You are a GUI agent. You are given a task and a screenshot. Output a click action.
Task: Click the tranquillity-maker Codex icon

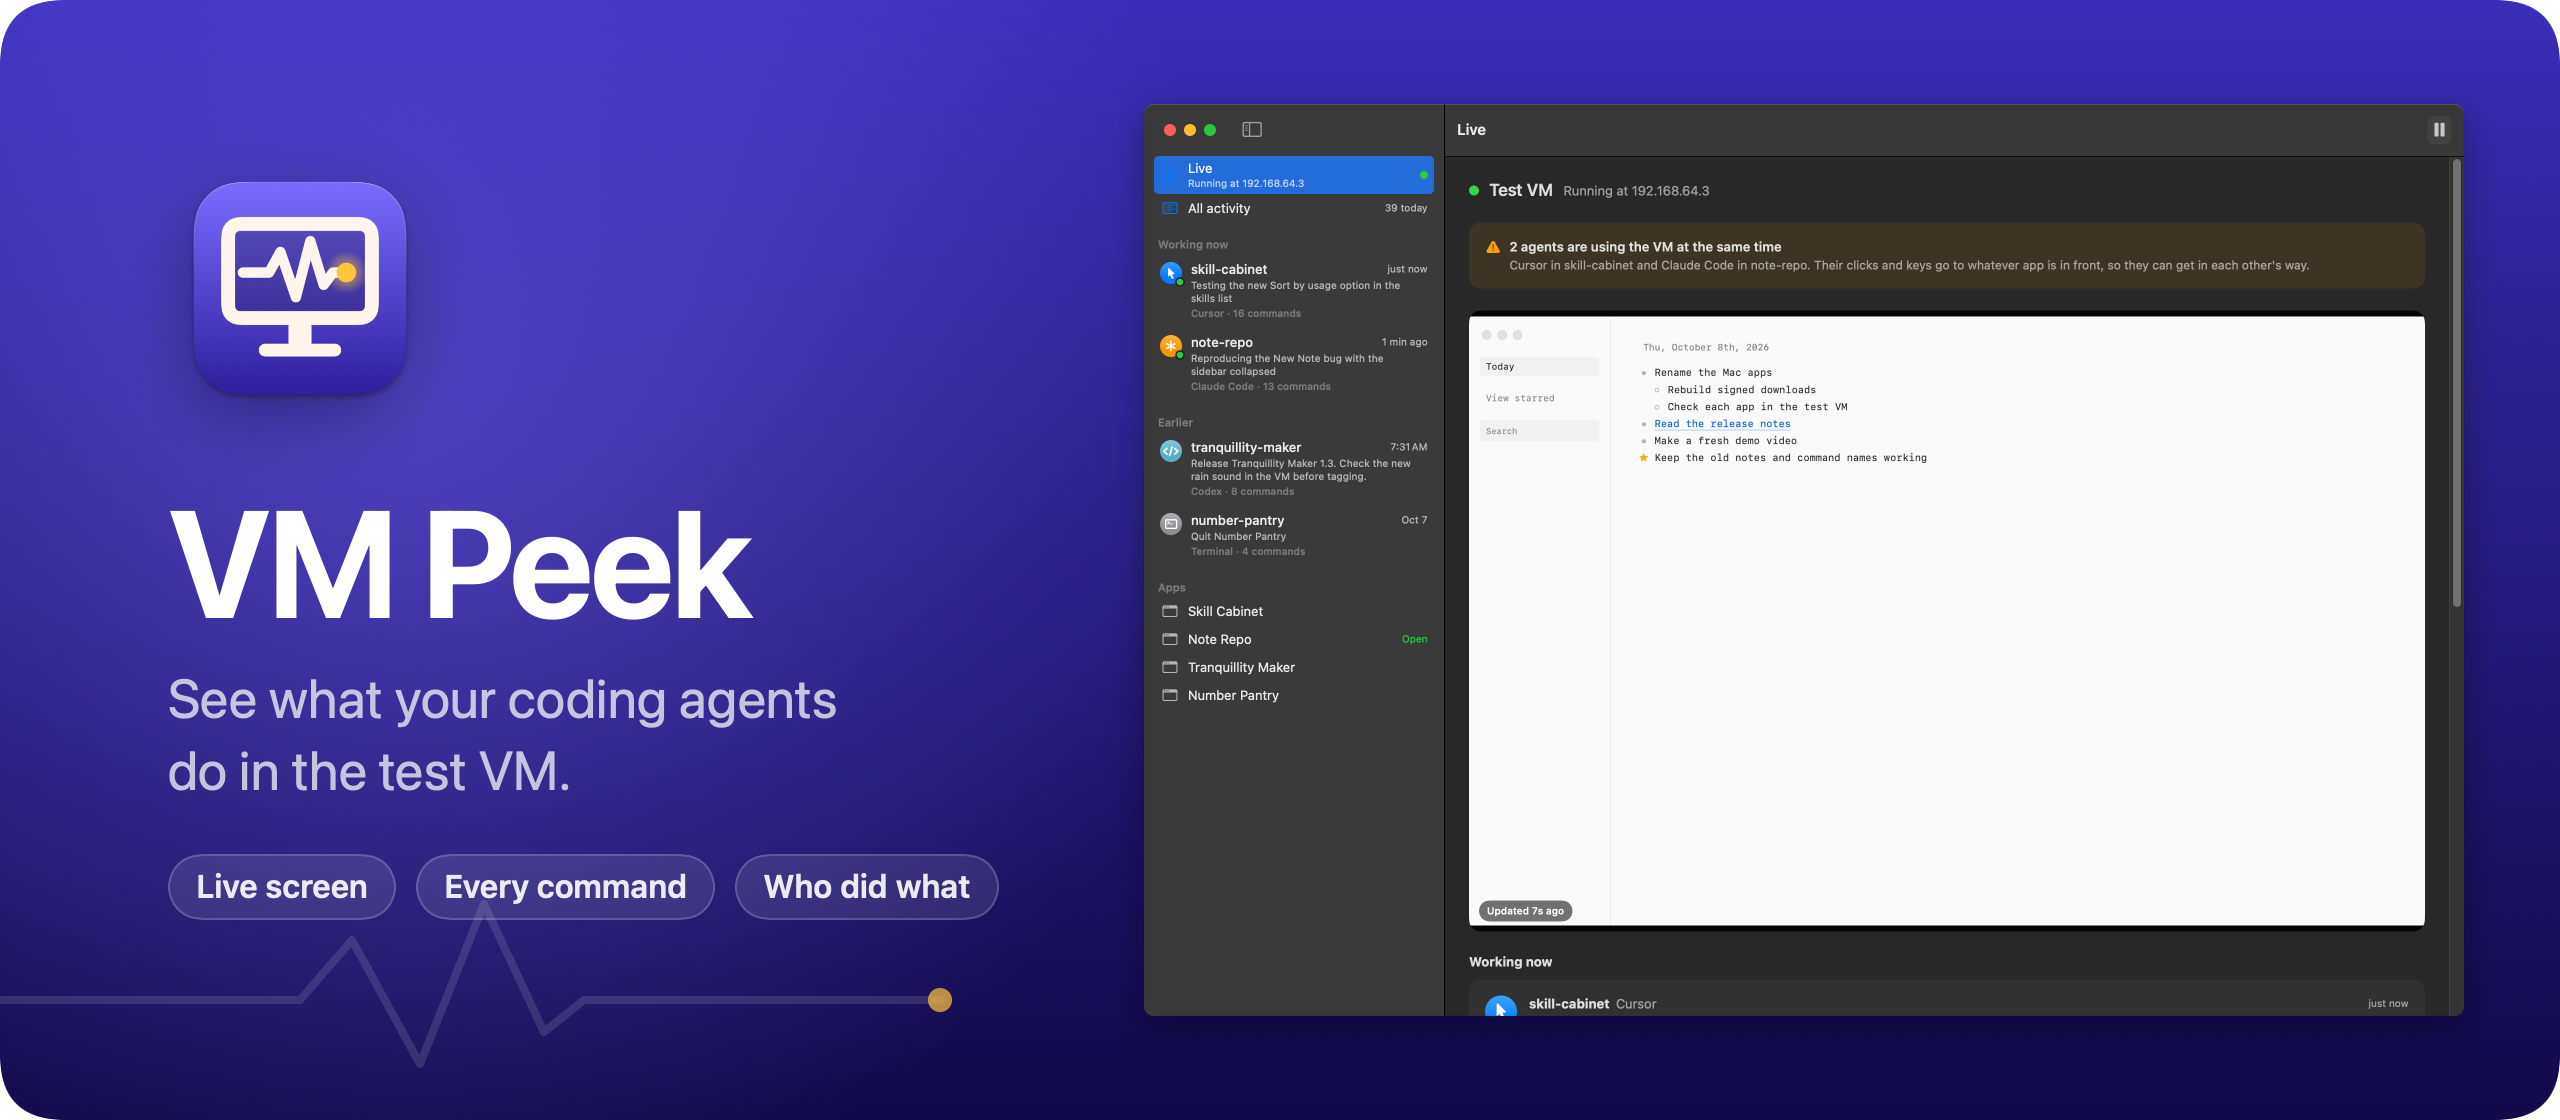[1171, 451]
